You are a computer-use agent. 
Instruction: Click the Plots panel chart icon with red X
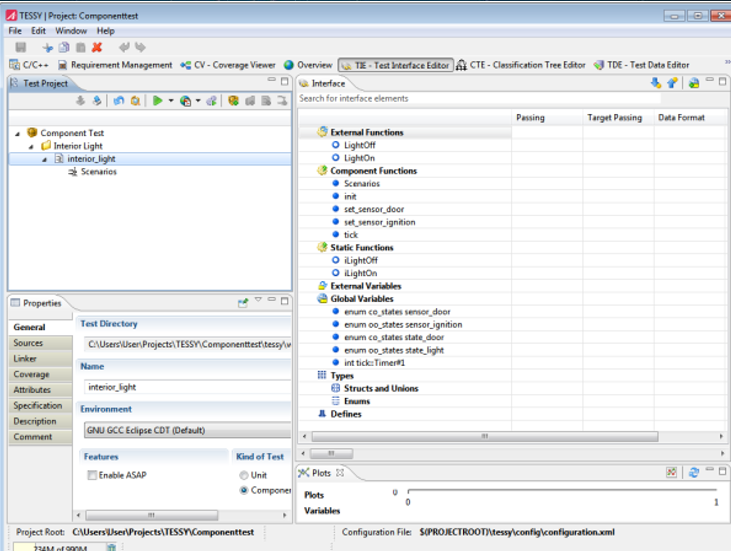point(671,472)
